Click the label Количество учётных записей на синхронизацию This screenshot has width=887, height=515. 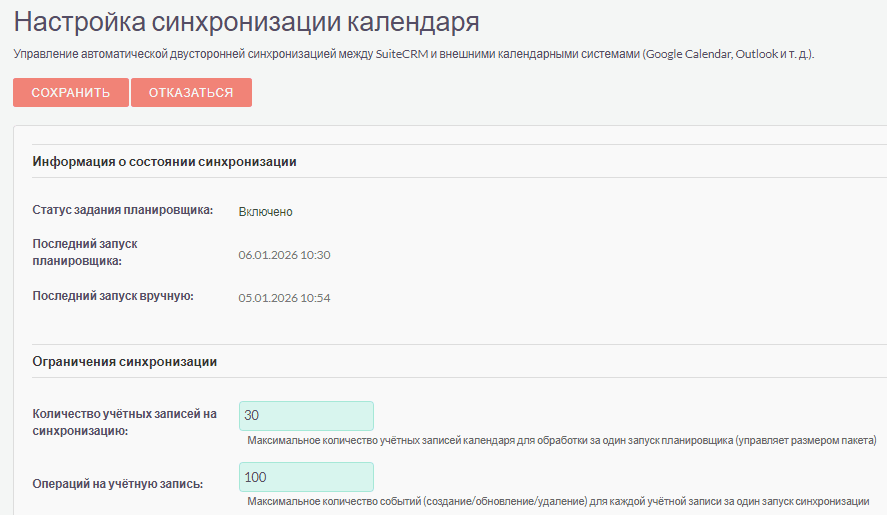pos(124,422)
